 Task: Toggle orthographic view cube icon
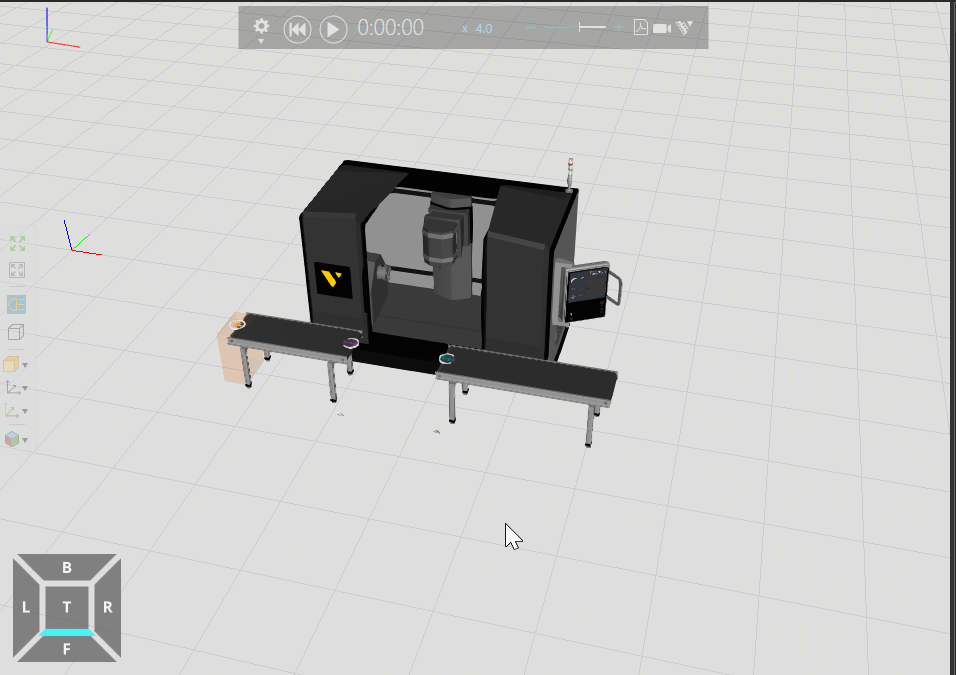(x=16, y=332)
